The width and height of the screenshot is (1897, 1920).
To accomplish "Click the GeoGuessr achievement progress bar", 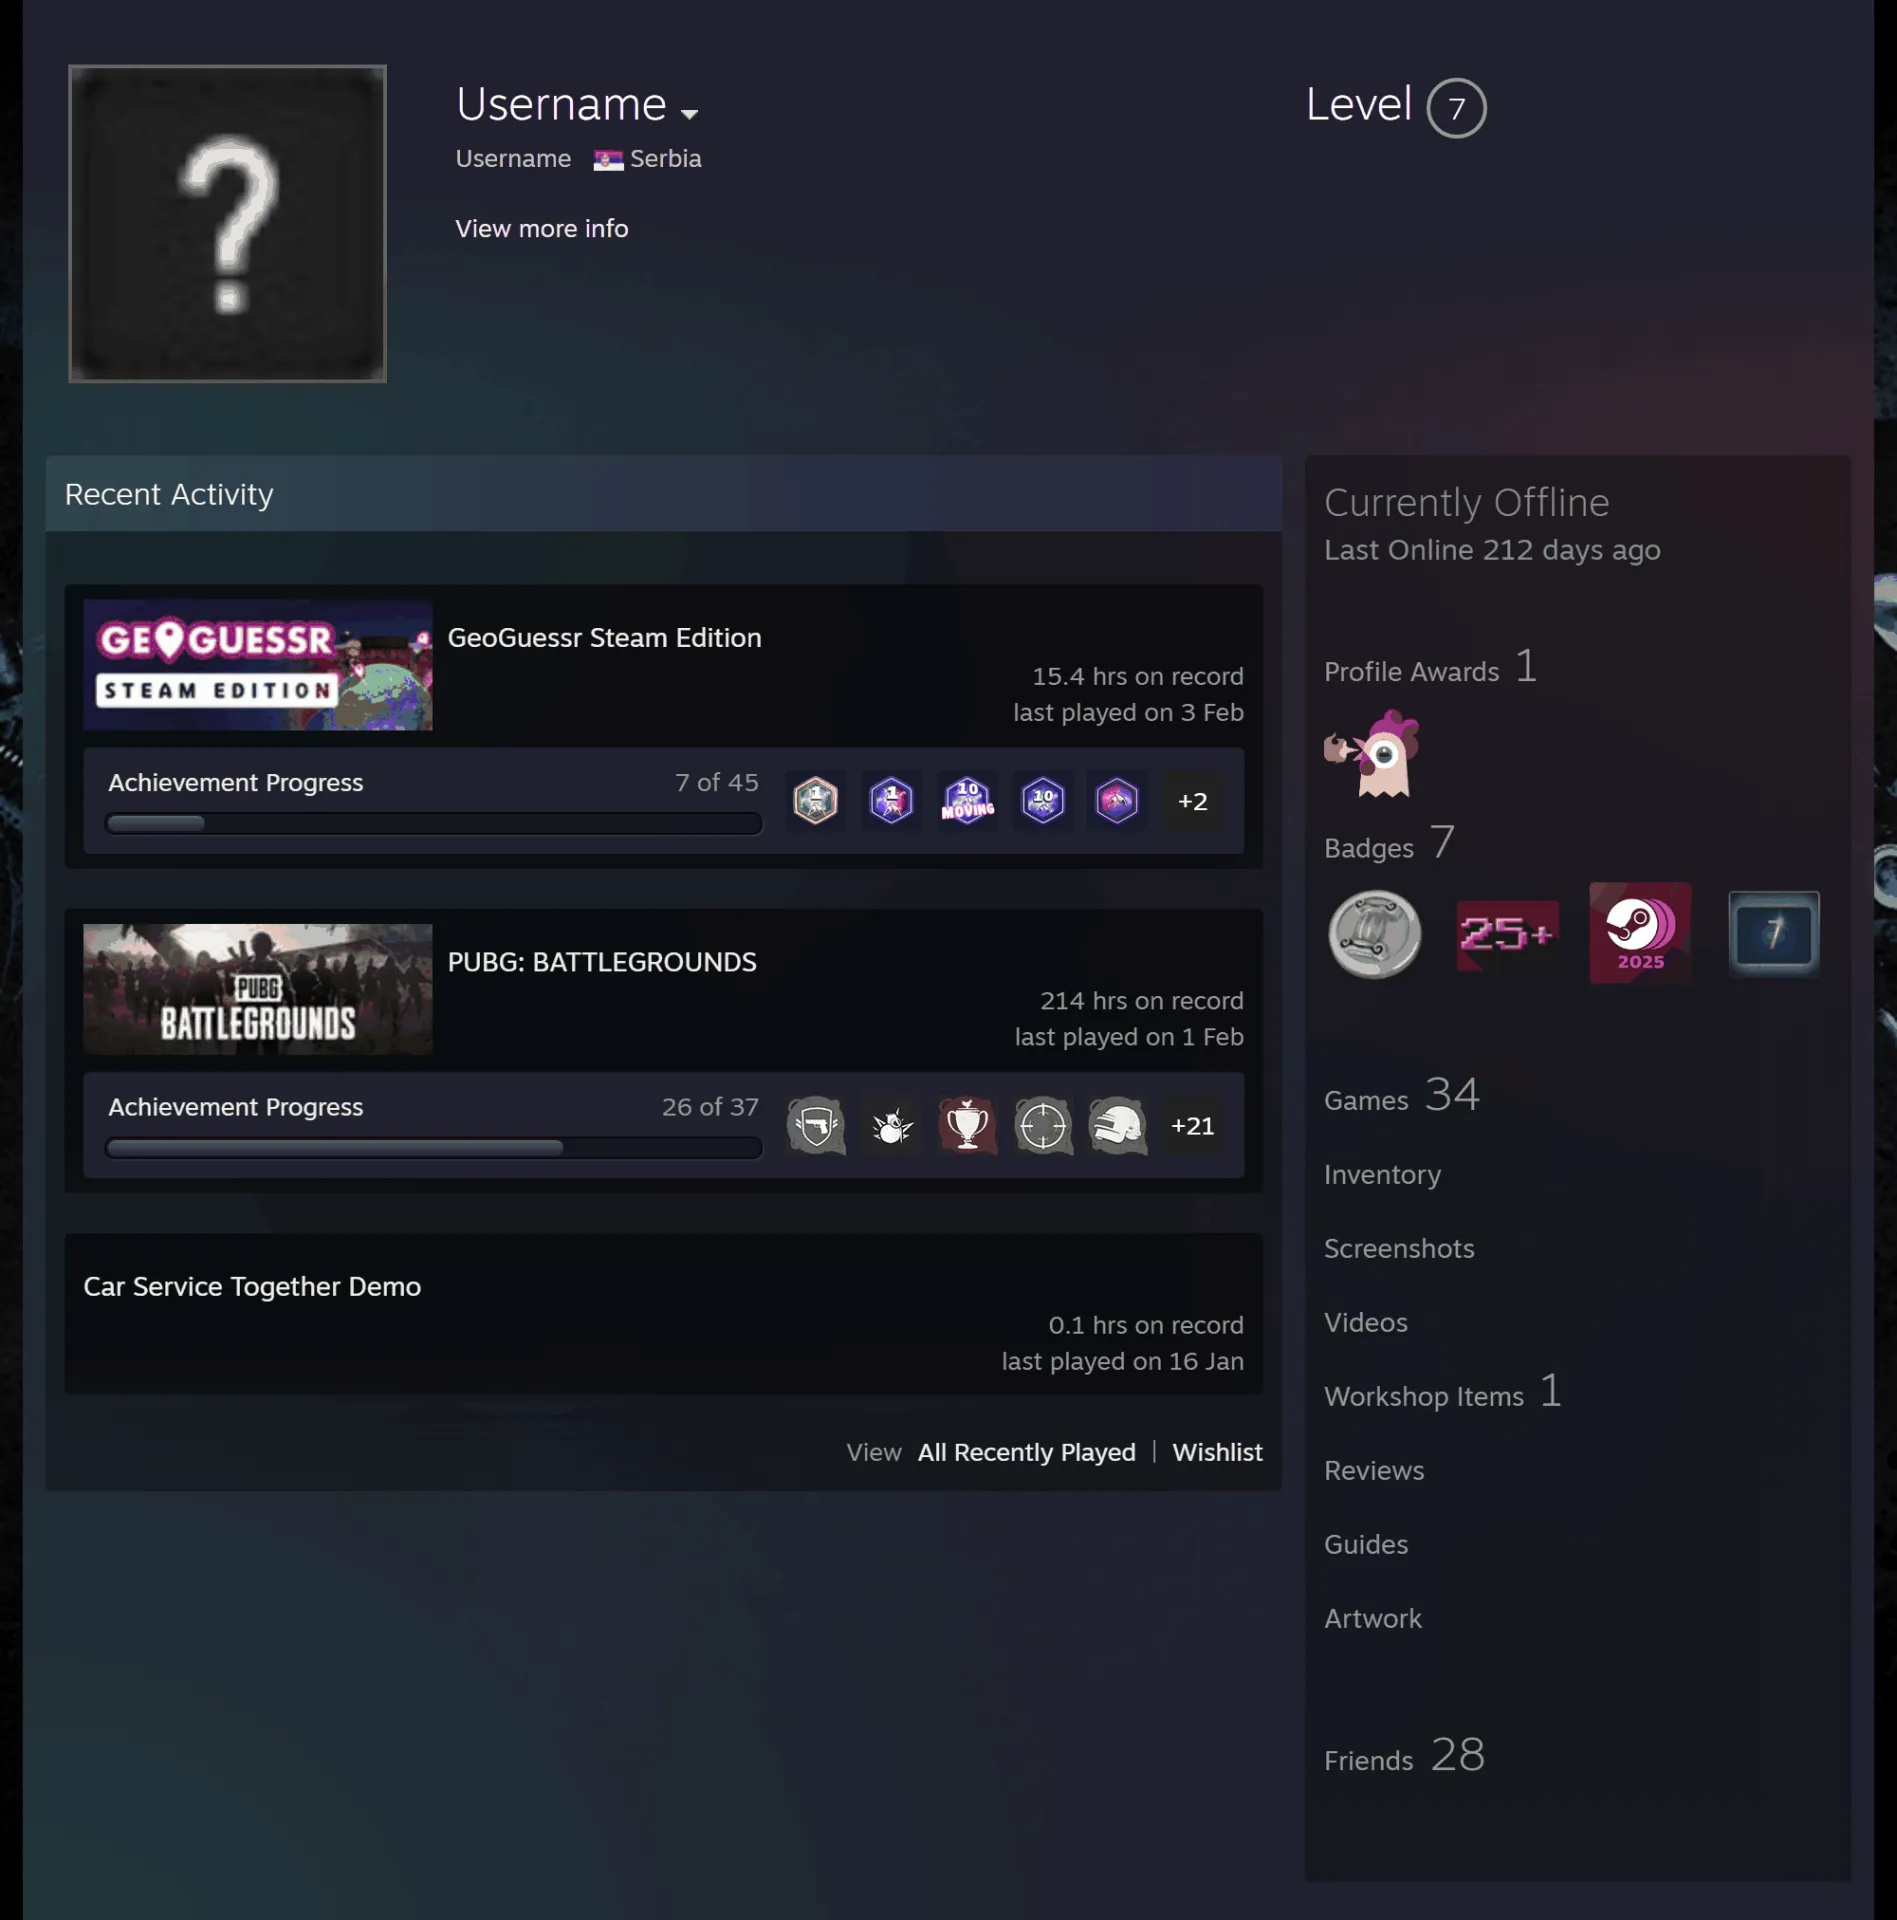I will pyautogui.click(x=434, y=823).
